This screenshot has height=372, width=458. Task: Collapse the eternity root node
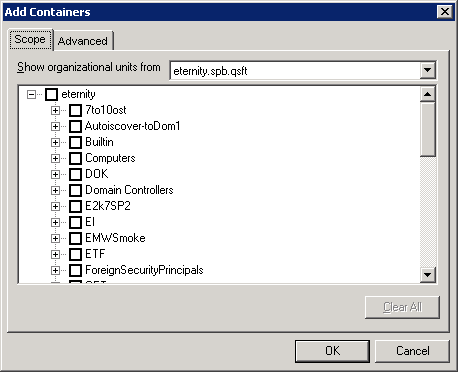(31, 94)
